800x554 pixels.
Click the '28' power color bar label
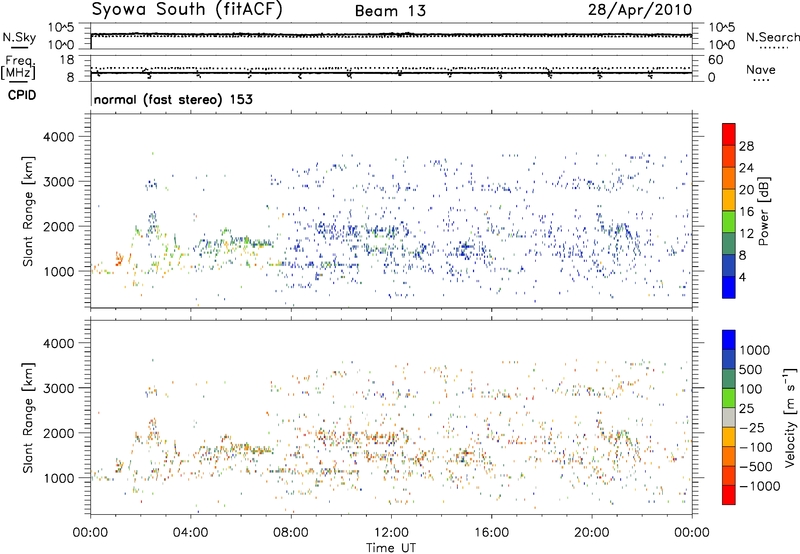click(746, 146)
